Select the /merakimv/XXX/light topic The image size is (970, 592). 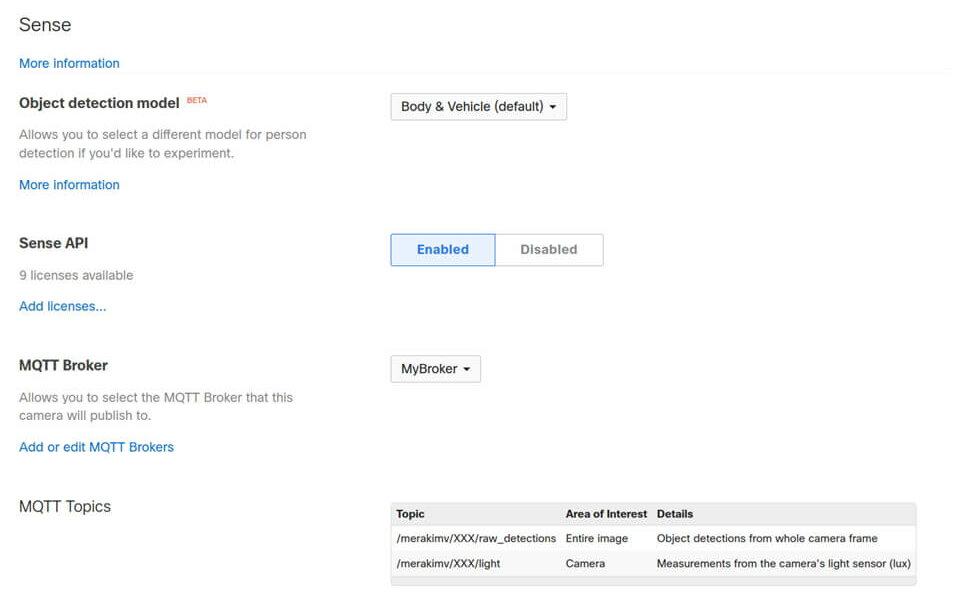pos(449,564)
